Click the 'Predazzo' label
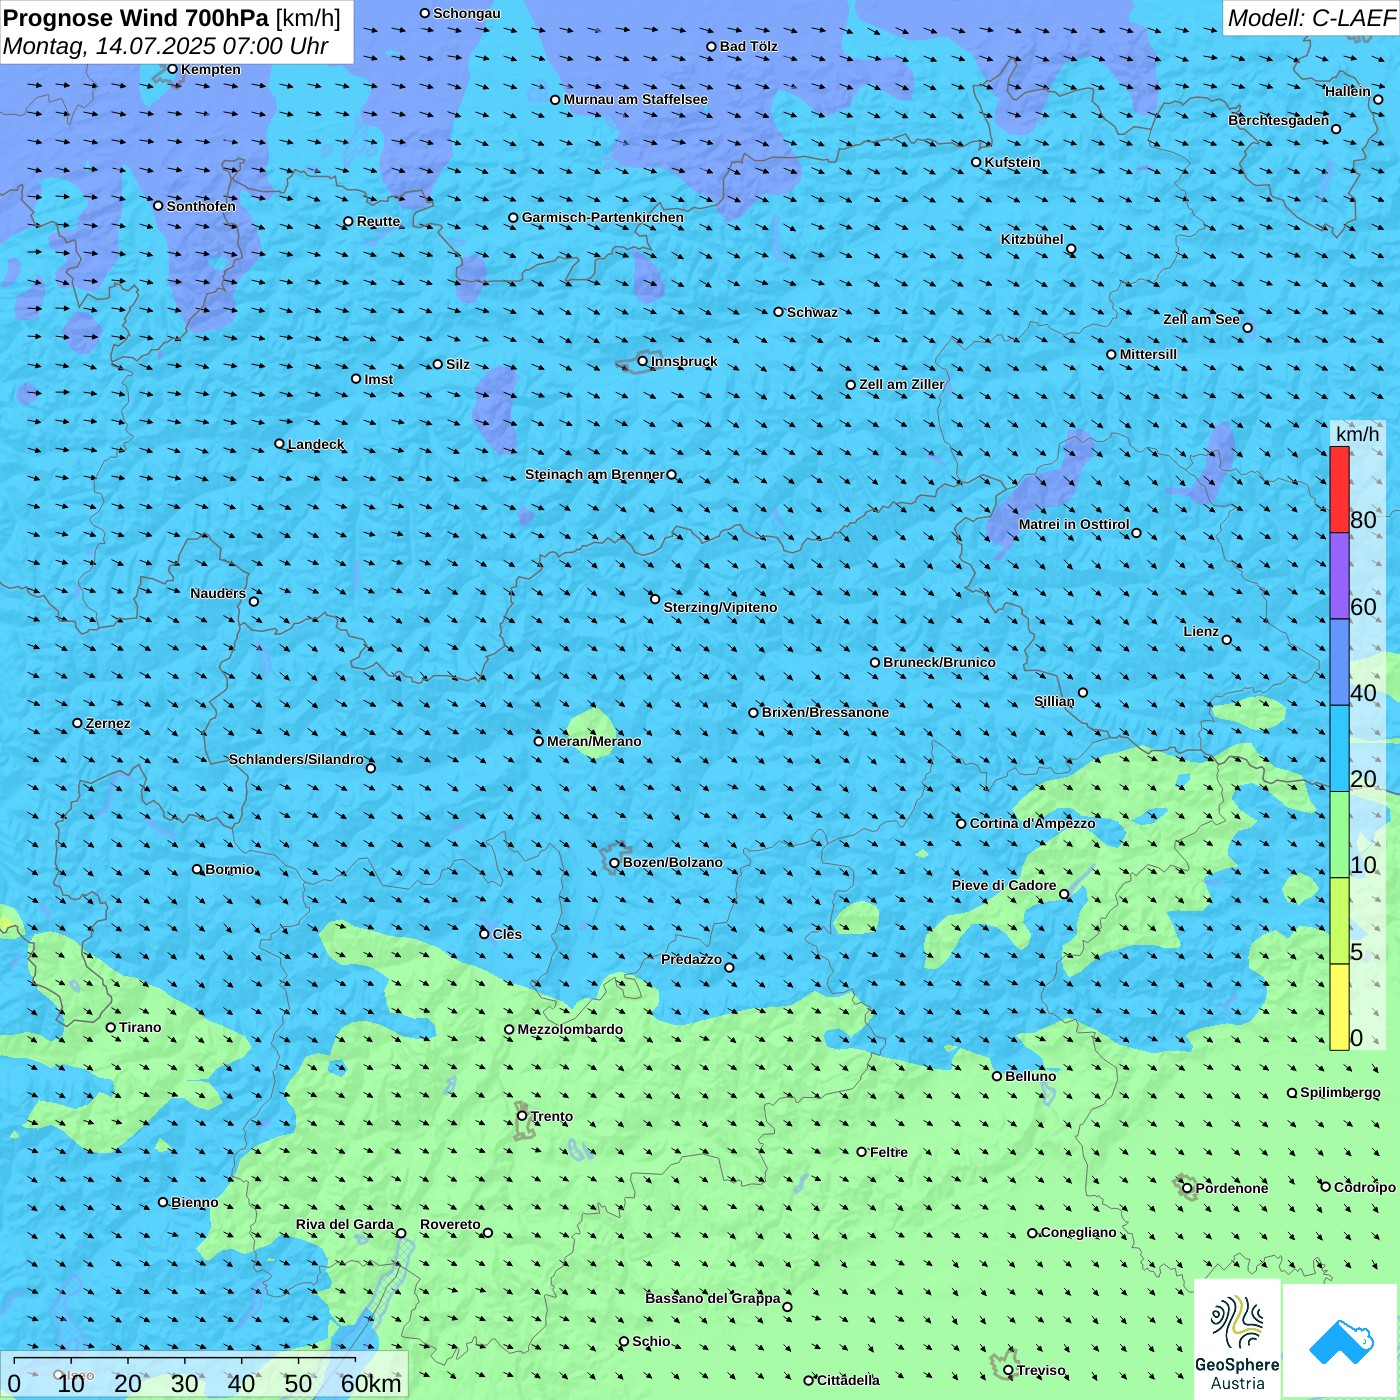 click(x=691, y=959)
